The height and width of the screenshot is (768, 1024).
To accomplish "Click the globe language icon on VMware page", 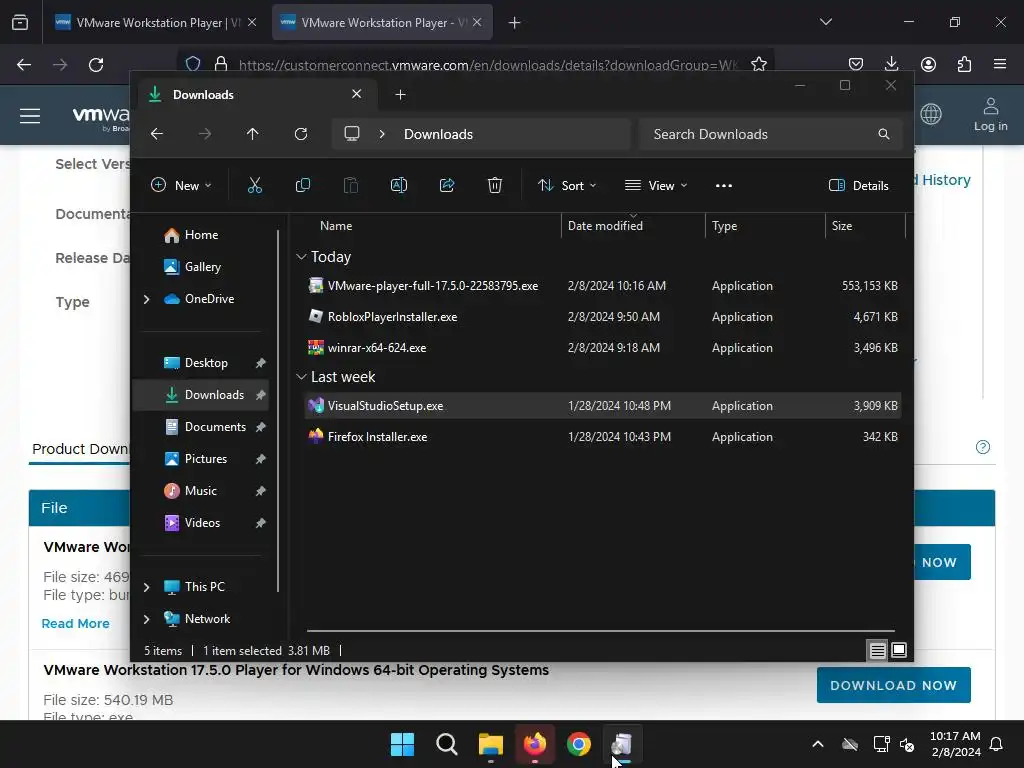I will pos(931,114).
